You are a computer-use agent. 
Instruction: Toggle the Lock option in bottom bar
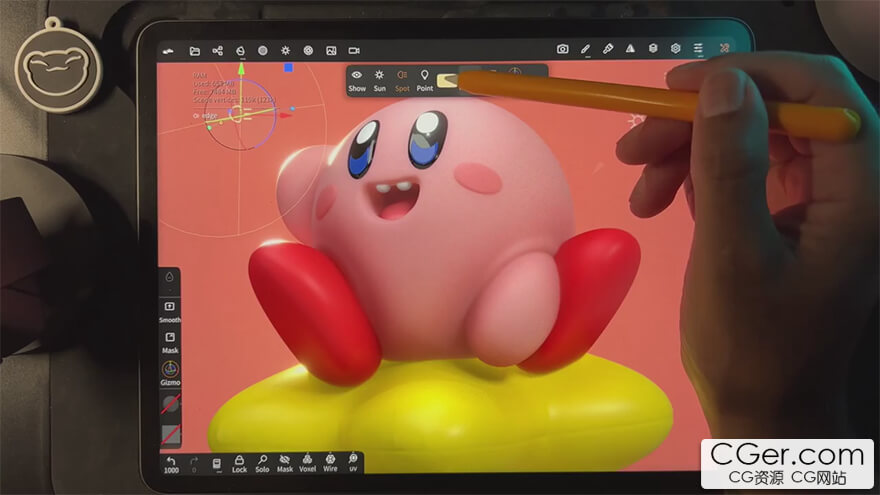239,462
